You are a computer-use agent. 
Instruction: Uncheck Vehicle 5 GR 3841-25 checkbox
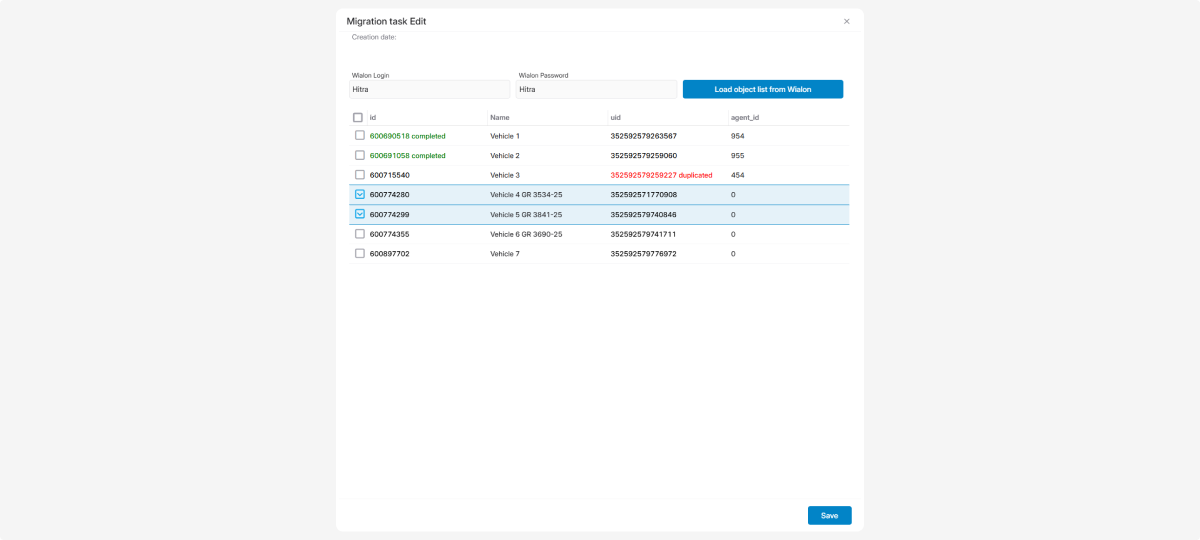pos(360,214)
